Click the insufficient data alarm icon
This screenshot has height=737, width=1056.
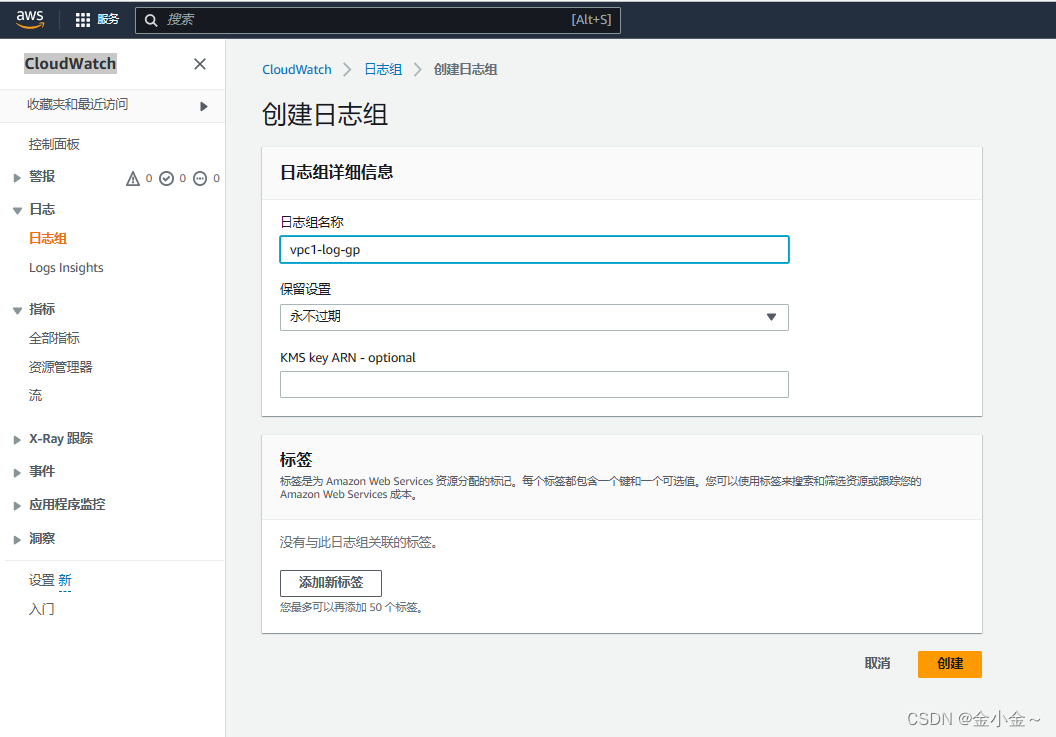(x=200, y=179)
